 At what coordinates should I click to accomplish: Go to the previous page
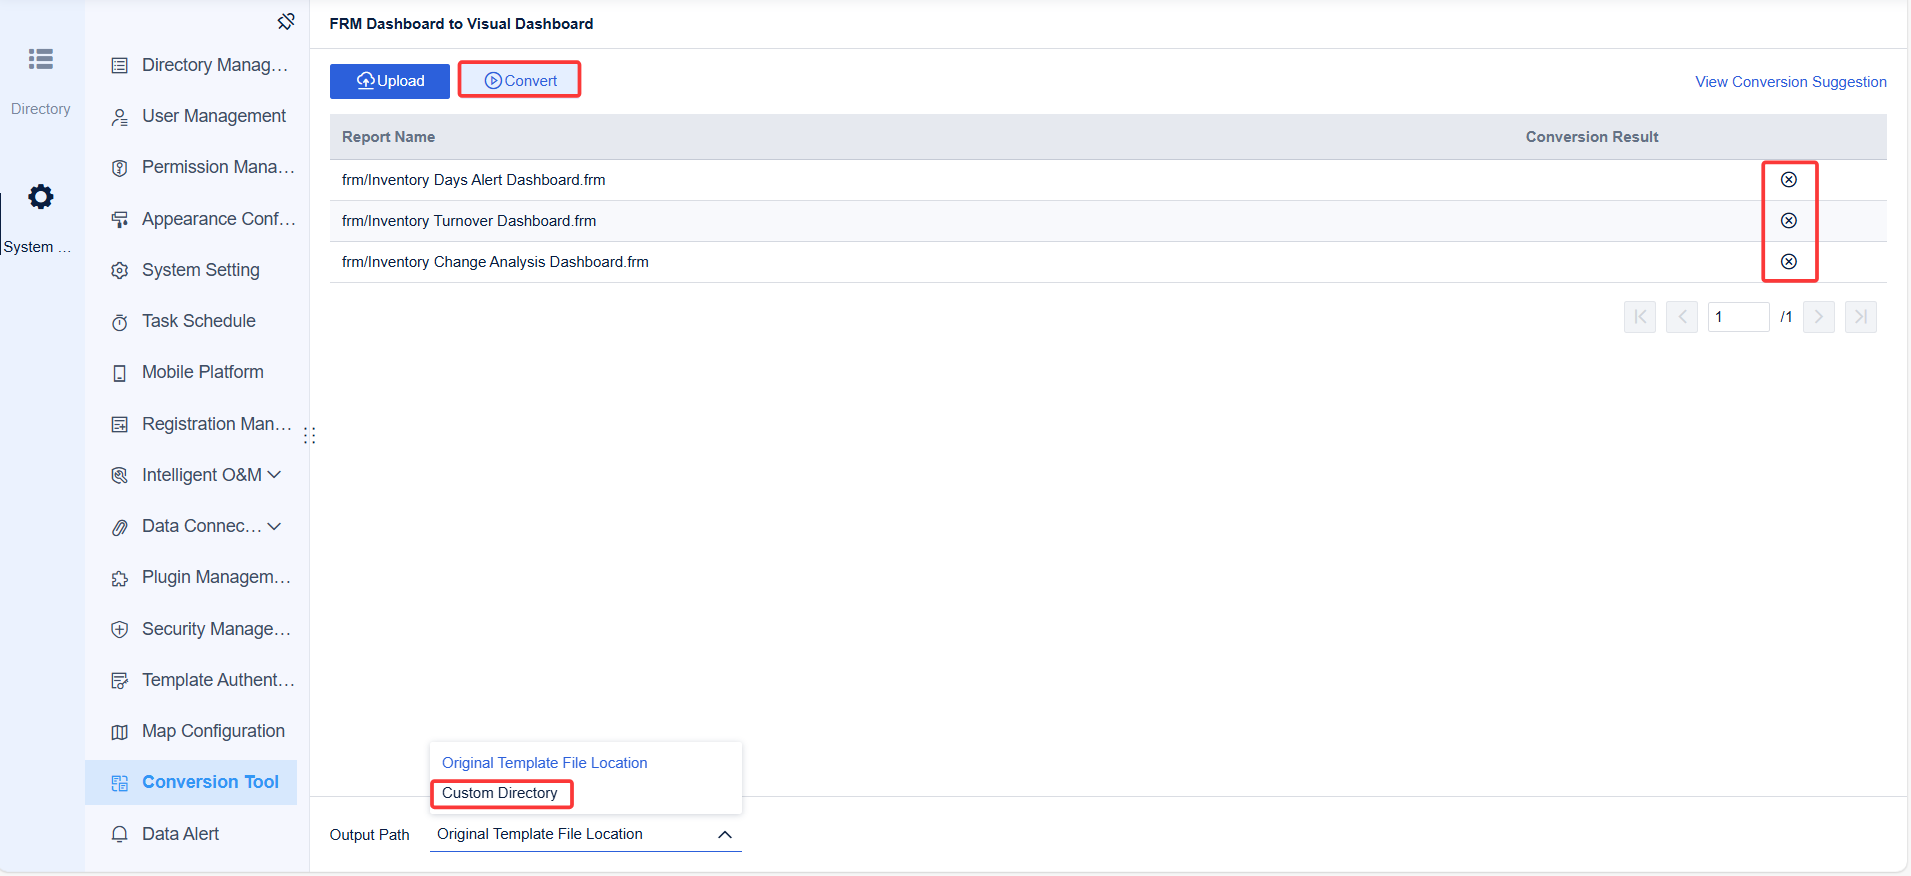click(x=1682, y=317)
